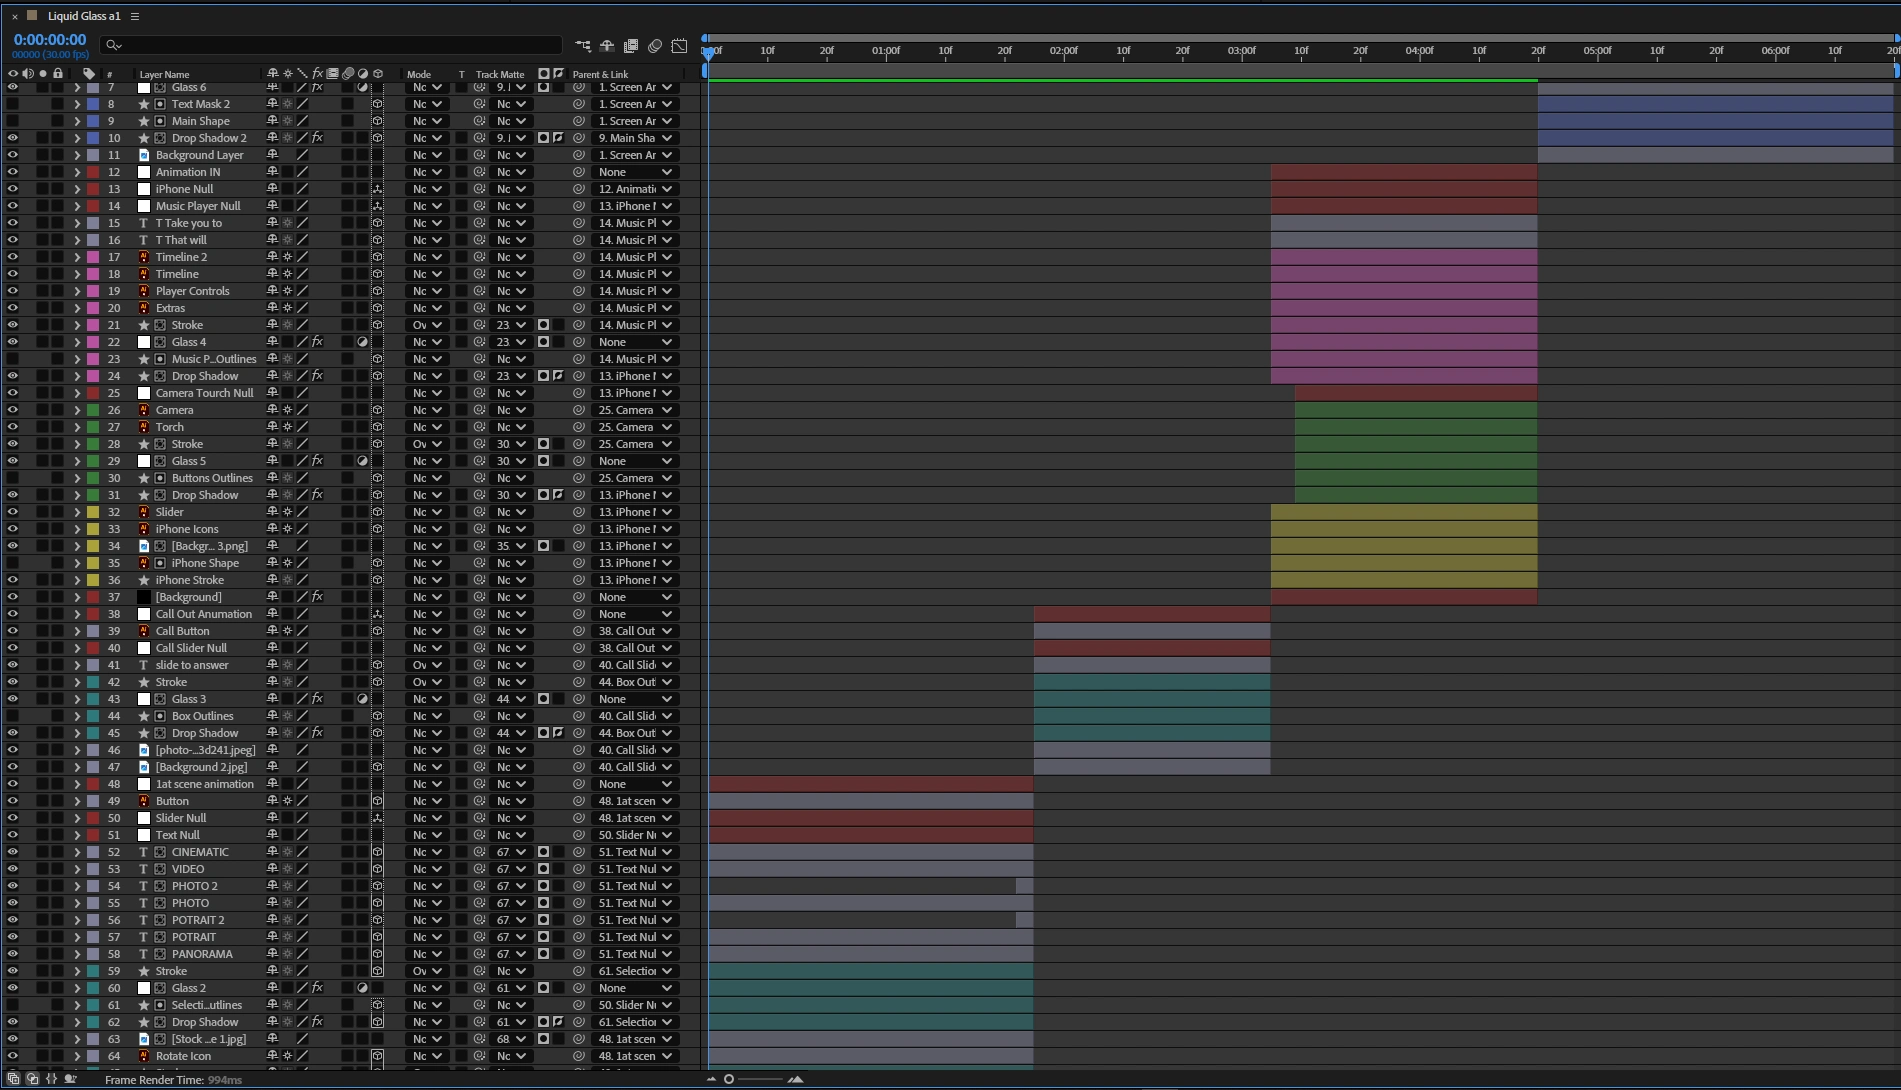Toggle the Layer Switches pane
Screen dimensions: 1901x1090
[13, 1079]
